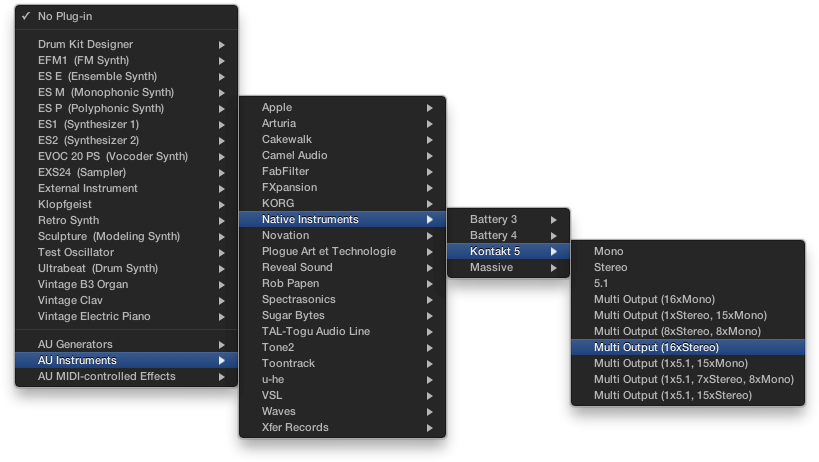
Task: Open Native Instruments submenu
Action: [342, 219]
